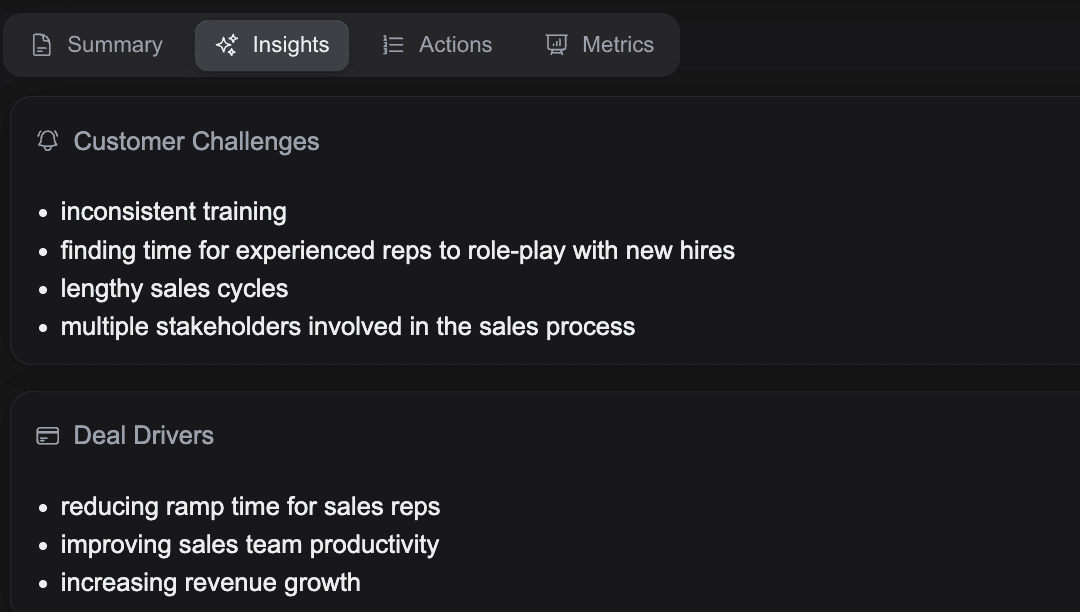Click the Summary document icon
Image resolution: width=1080 pixels, height=612 pixels.
click(41, 44)
